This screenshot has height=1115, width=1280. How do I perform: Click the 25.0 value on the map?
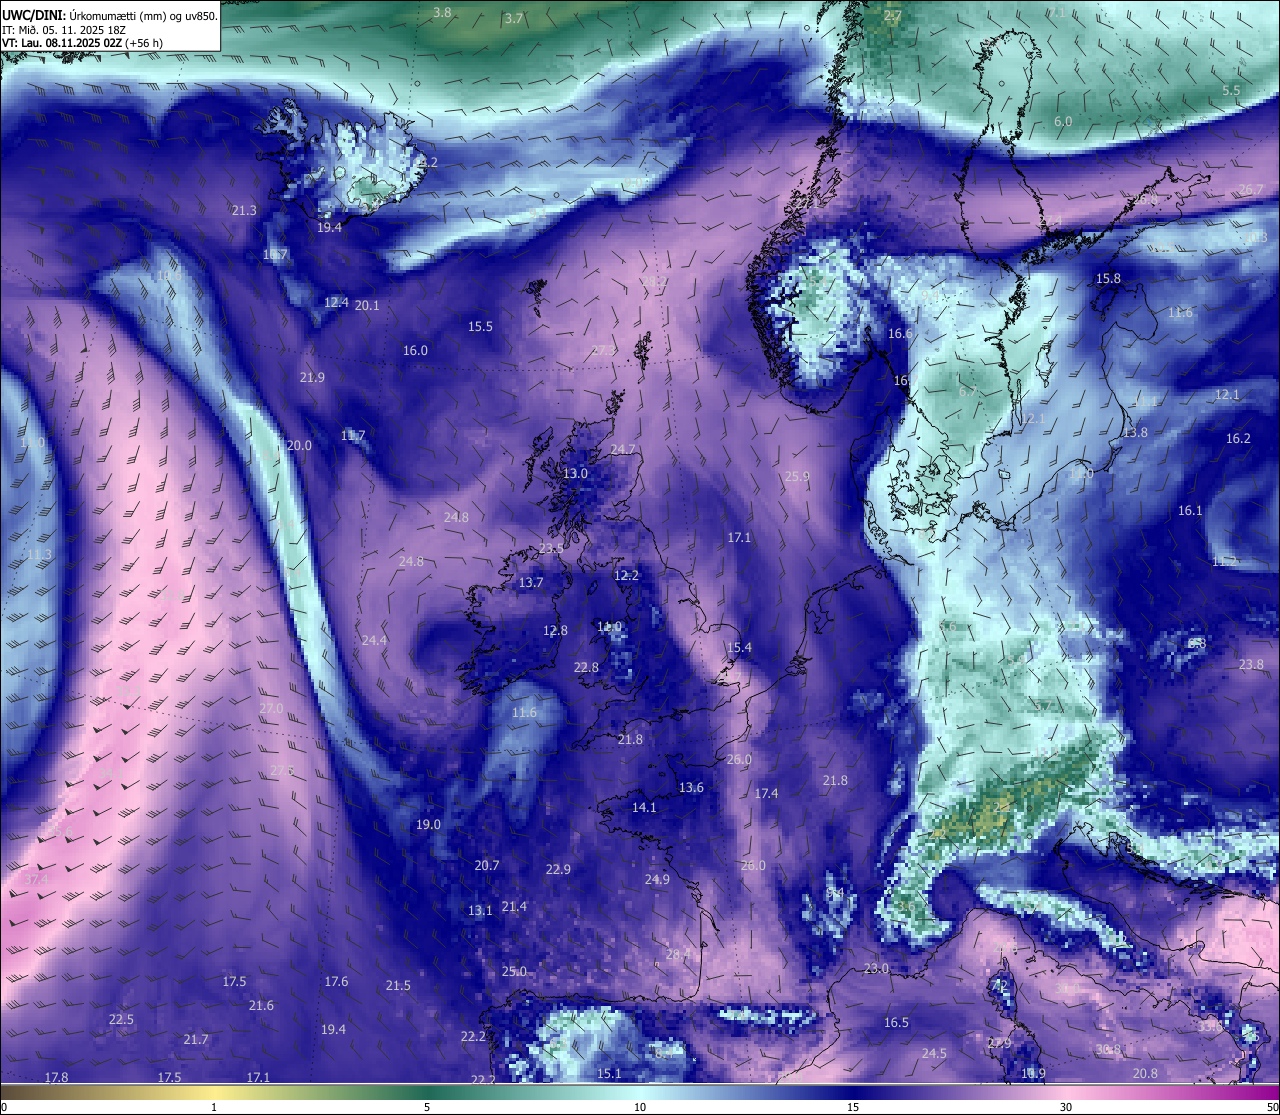pos(514,971)
